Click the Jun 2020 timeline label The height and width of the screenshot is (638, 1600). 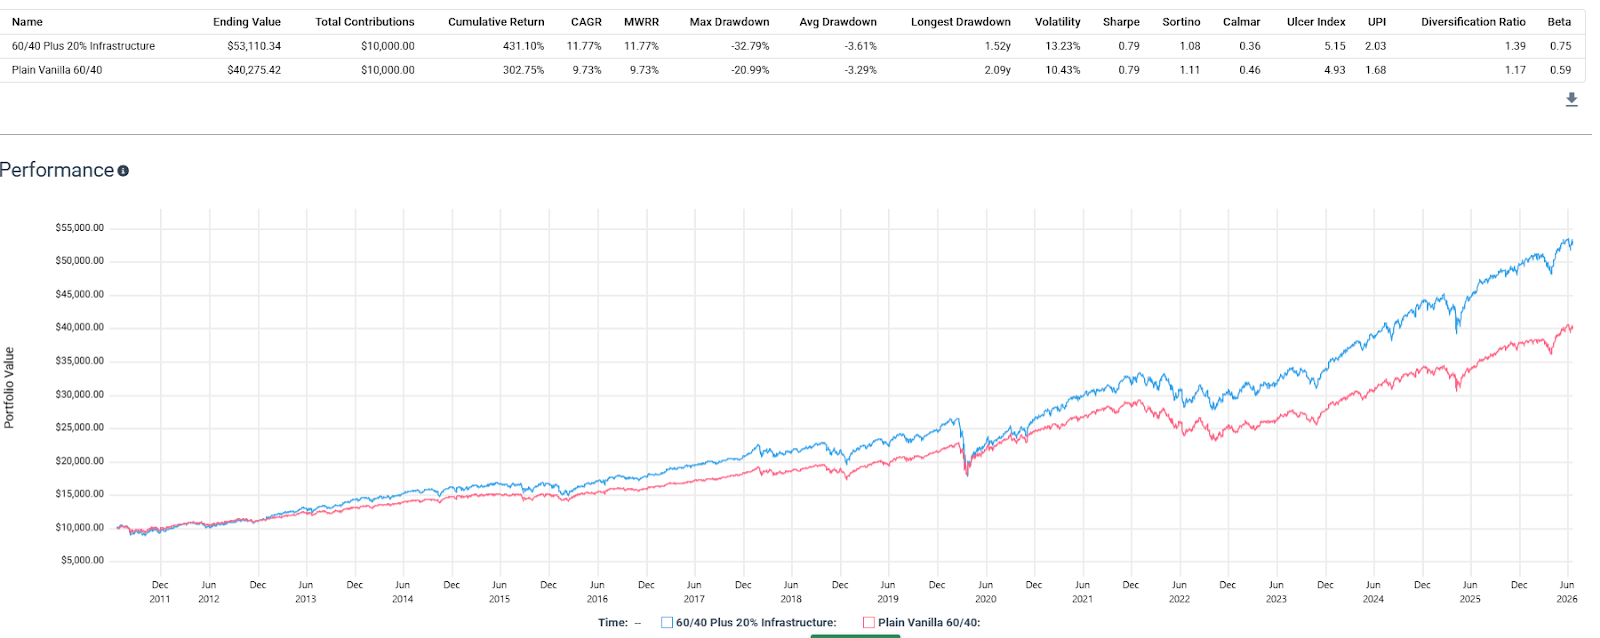(985, 592)
